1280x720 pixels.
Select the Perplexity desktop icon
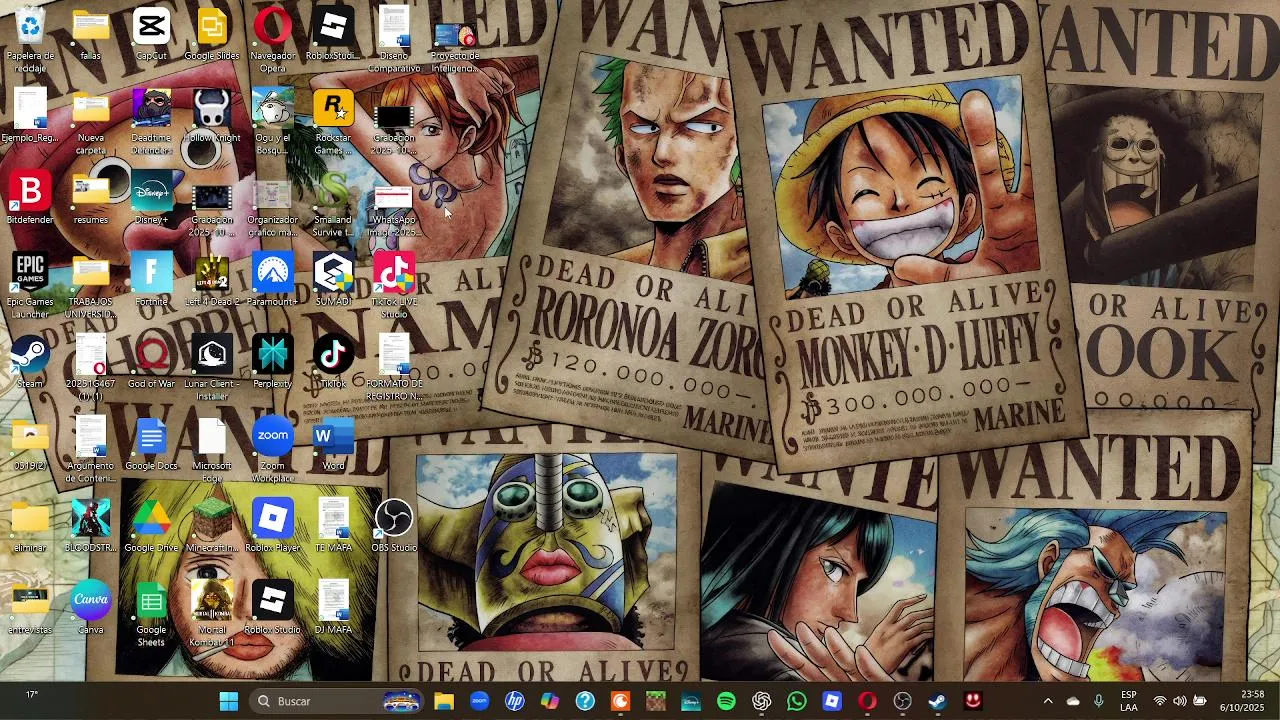272,363
